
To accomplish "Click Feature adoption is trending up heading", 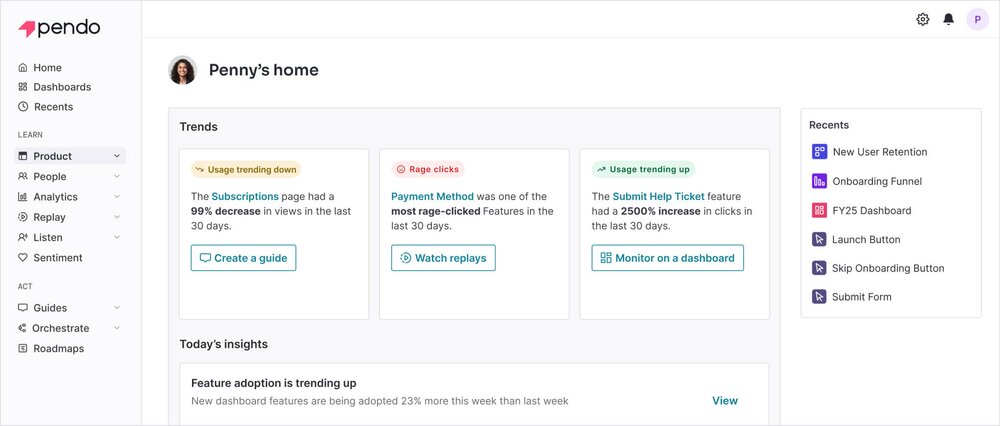I will [274, 383].
